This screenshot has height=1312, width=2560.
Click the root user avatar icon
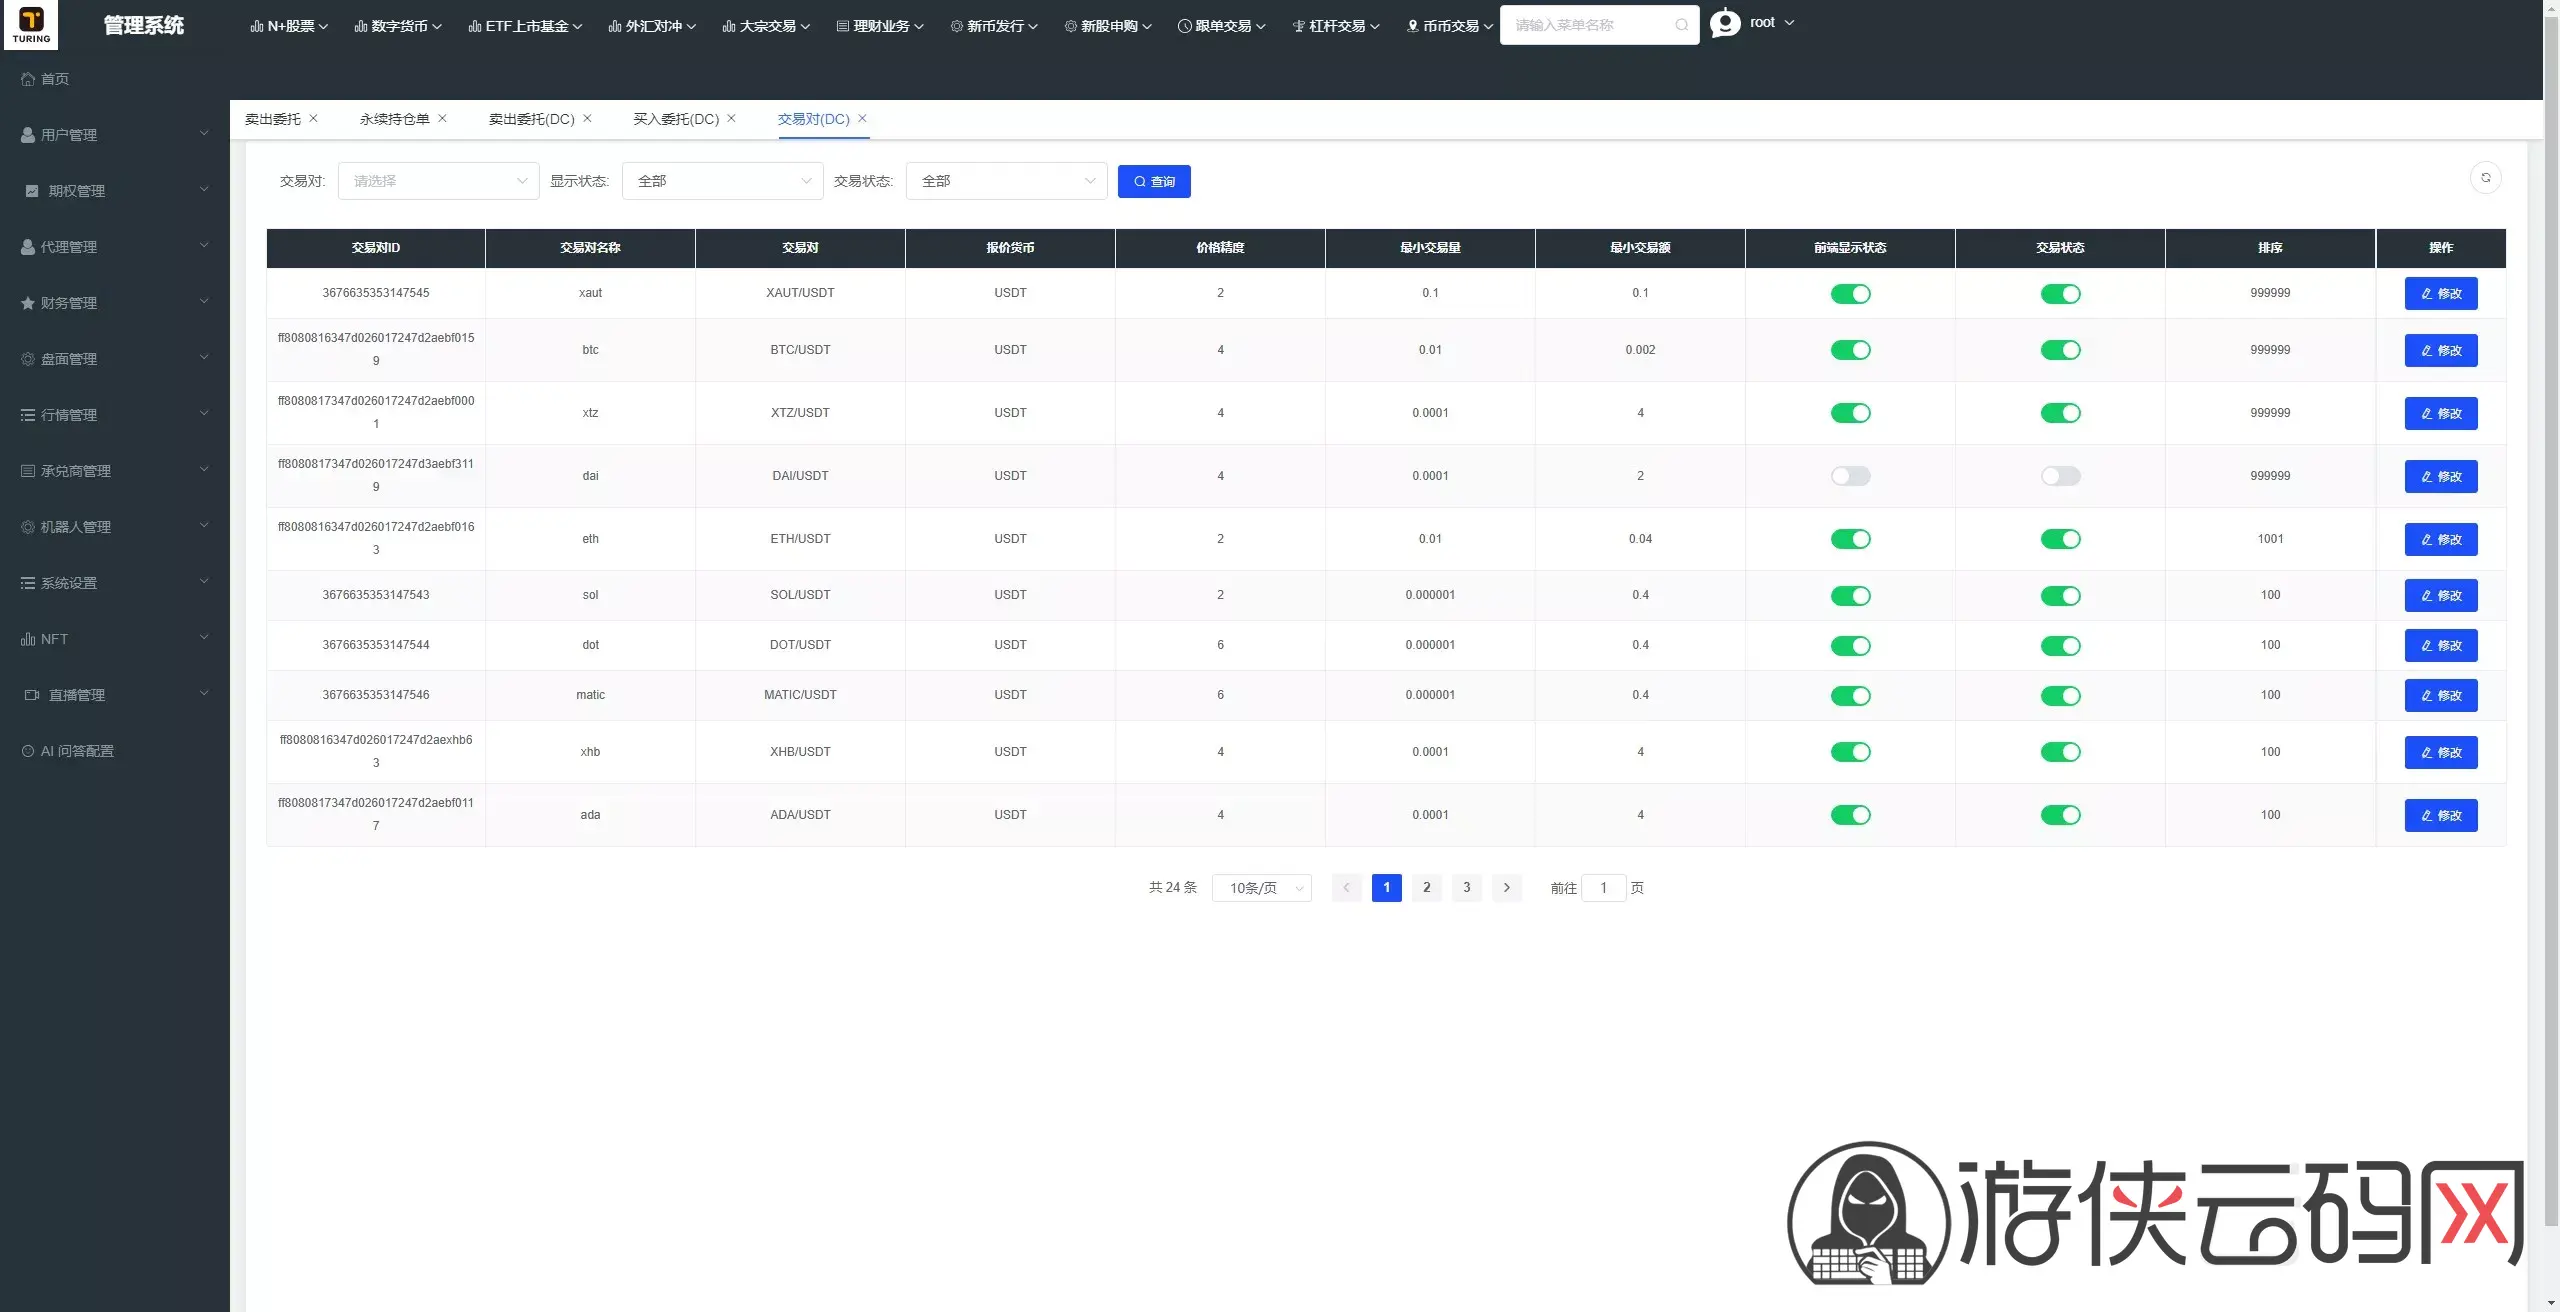pos(1725,23)
